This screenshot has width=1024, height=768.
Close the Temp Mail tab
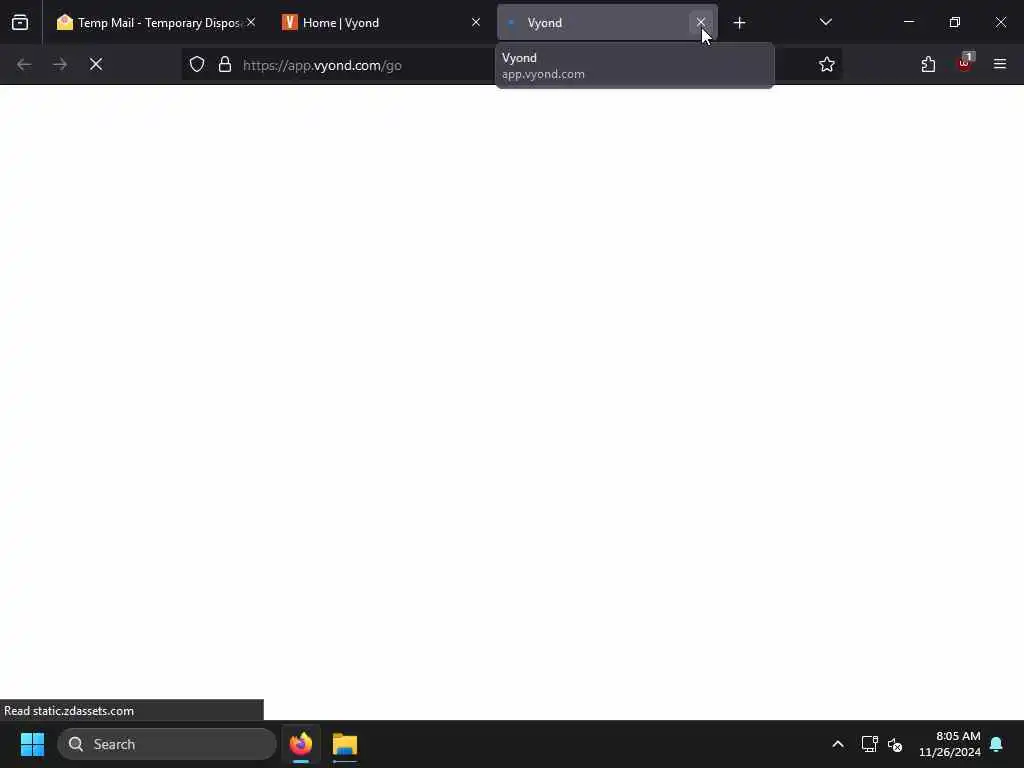pyautogui.click(x=251, y=22)
